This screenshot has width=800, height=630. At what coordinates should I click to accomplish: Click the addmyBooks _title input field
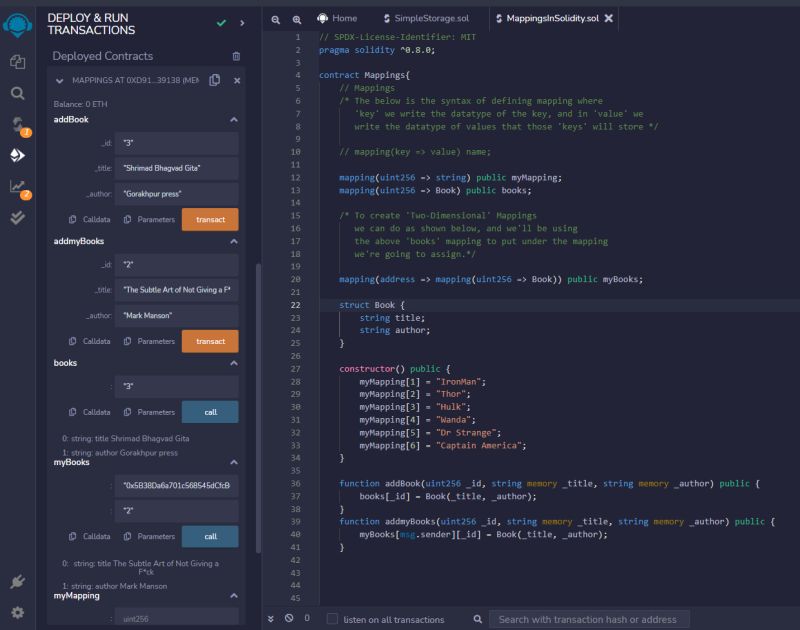[x=177, y=290]
